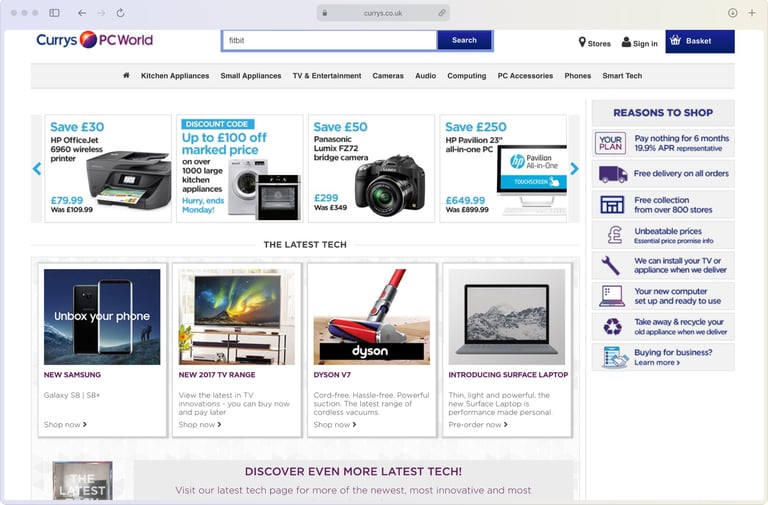Viewport: 768px width, 505px height.
Task: Open Cameras menu
Action: [x=388, y=76]
